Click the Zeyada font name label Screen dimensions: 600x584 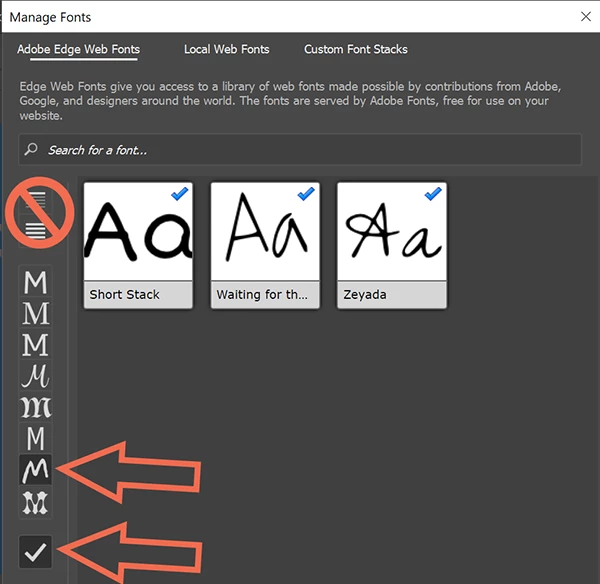tap(365, 295)
